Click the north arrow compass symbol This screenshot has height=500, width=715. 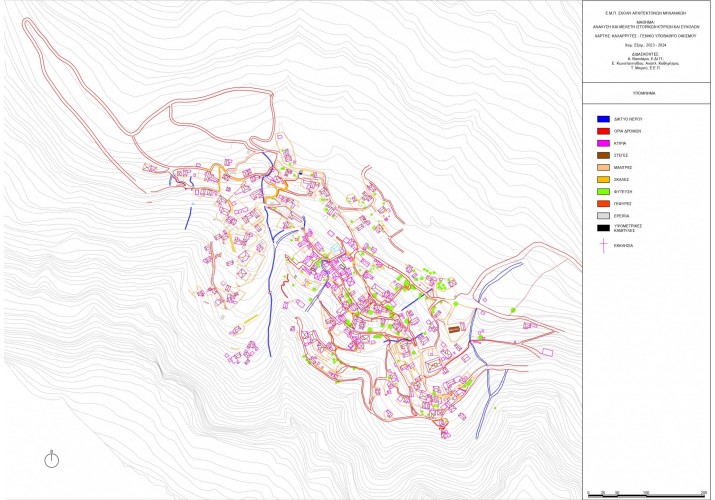(x=52, y=459)
